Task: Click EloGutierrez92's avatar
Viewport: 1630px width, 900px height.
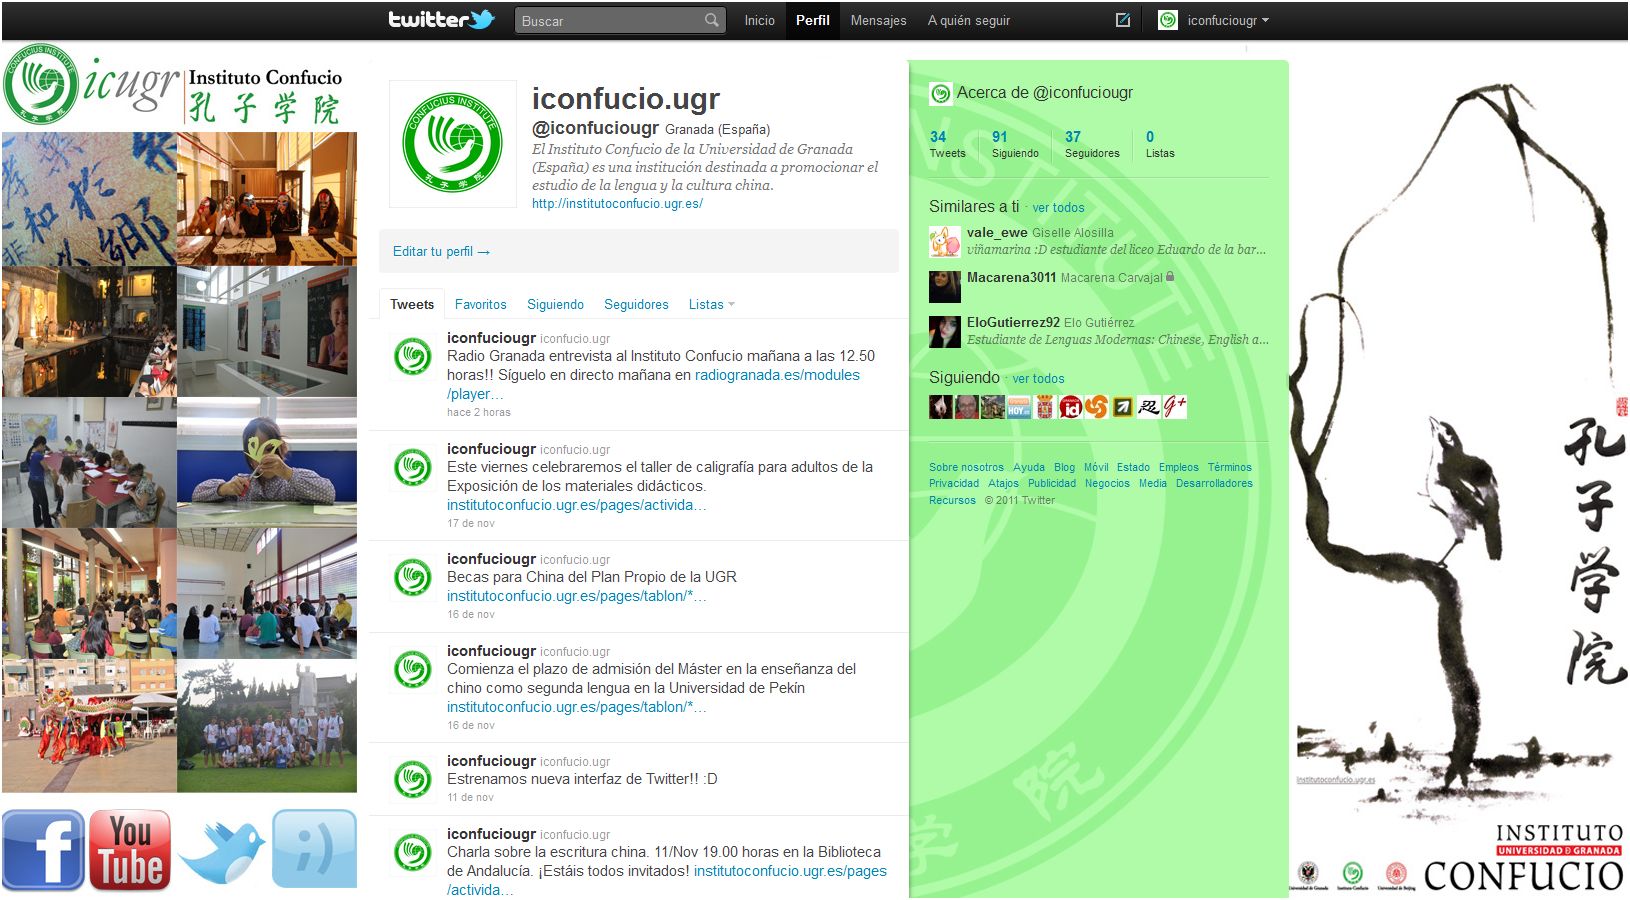Action: pos(944,331)
